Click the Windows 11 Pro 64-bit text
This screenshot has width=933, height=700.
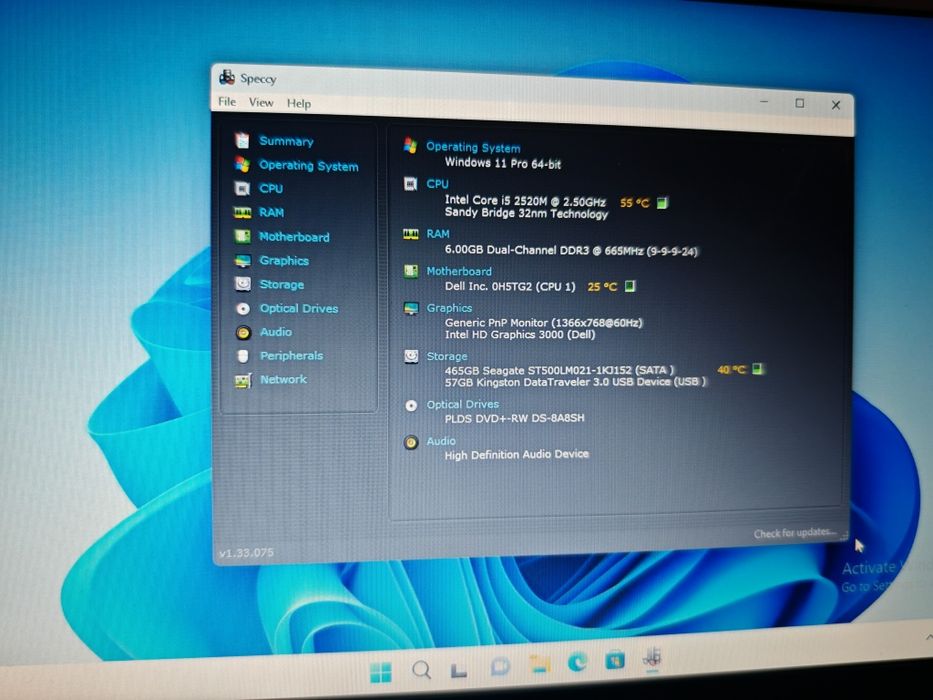tap(503, 162)
